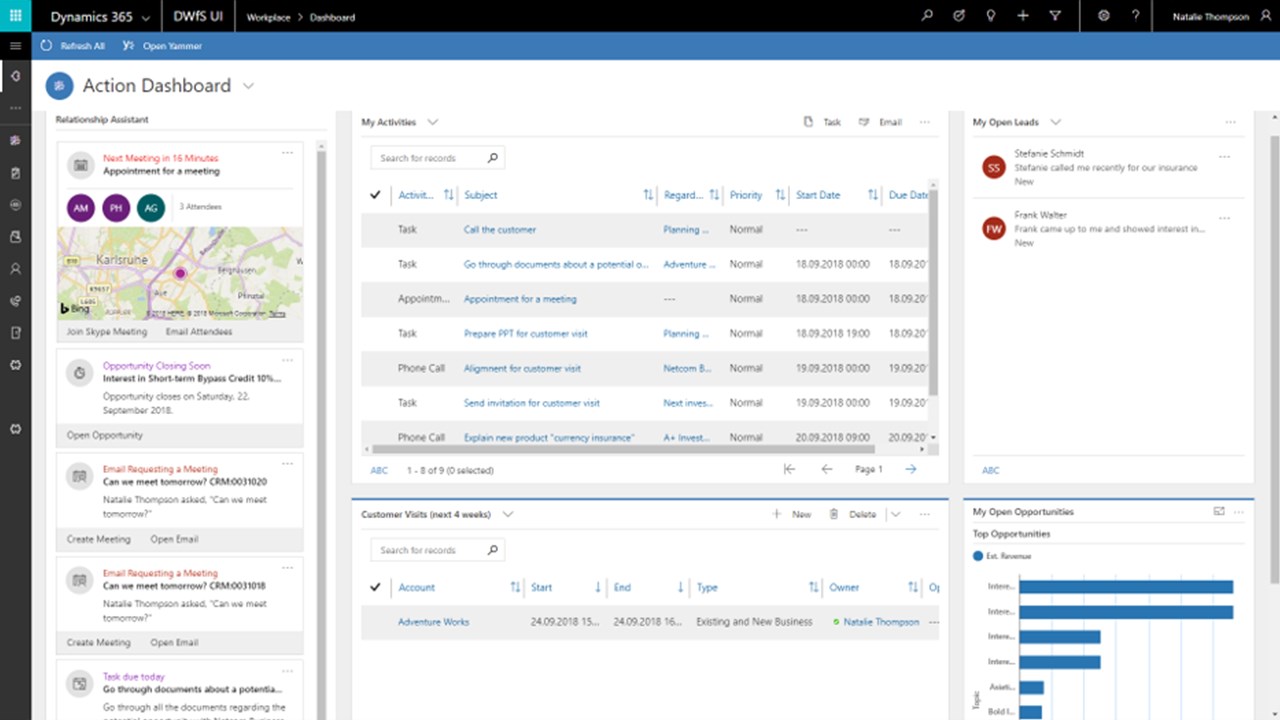Click Open Opportunity on the closing soon card
The height and width of the screenshot is (720, 1280).
[x=105, y=435]
